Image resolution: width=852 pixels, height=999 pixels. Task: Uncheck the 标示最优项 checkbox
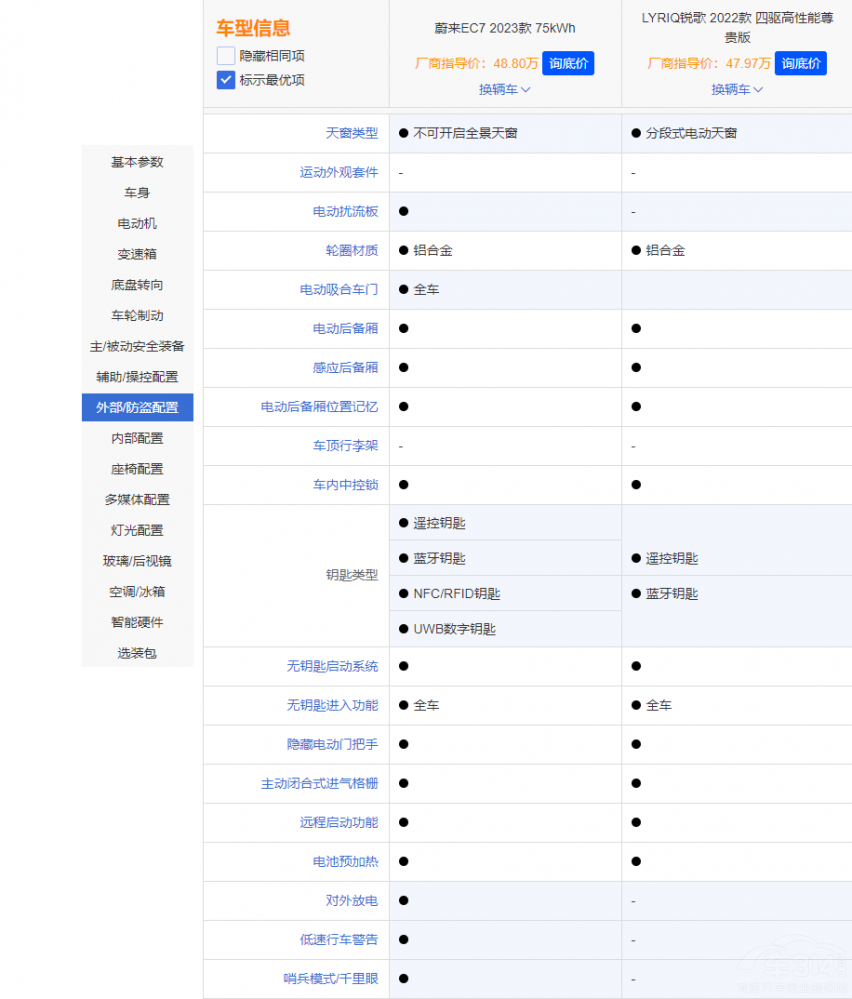coord(226,80)
